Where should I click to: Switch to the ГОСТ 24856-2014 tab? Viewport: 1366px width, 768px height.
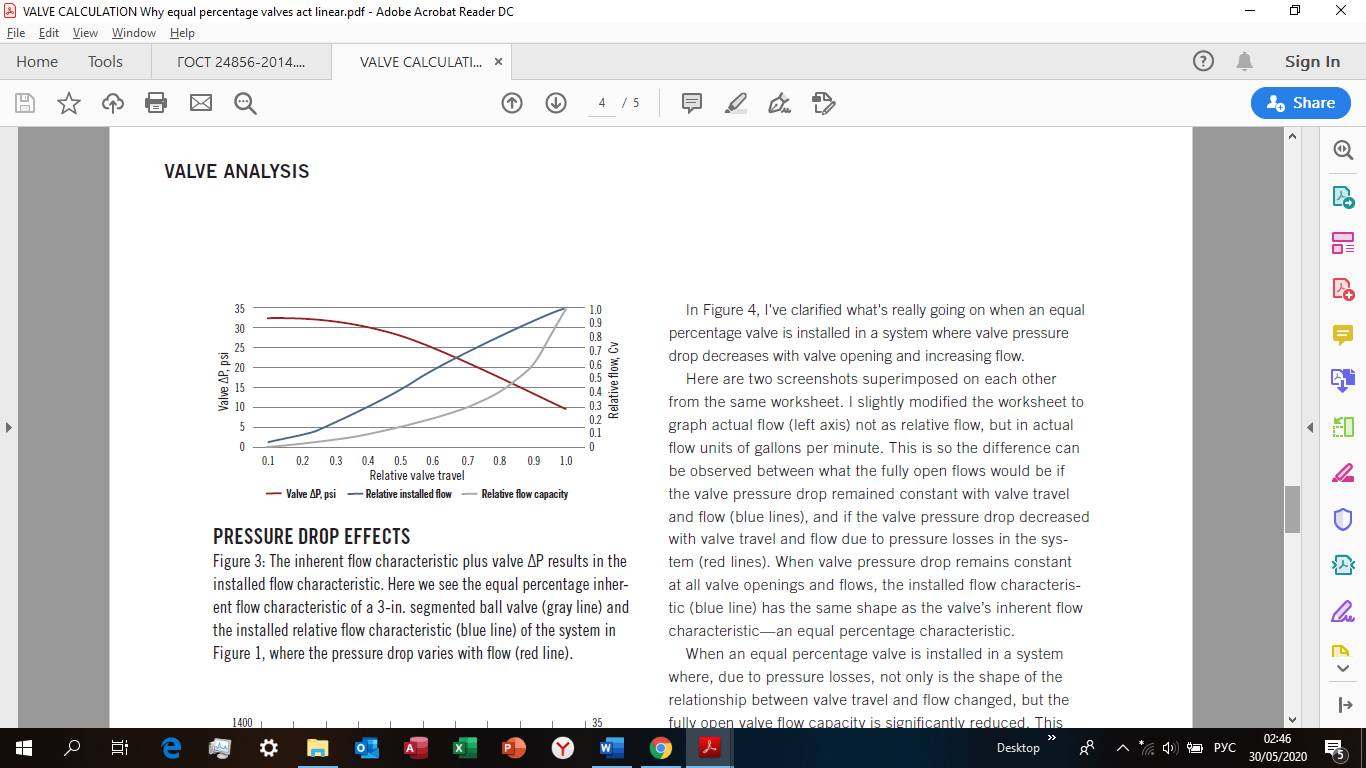pyautogui.click(x=240, y=62)
